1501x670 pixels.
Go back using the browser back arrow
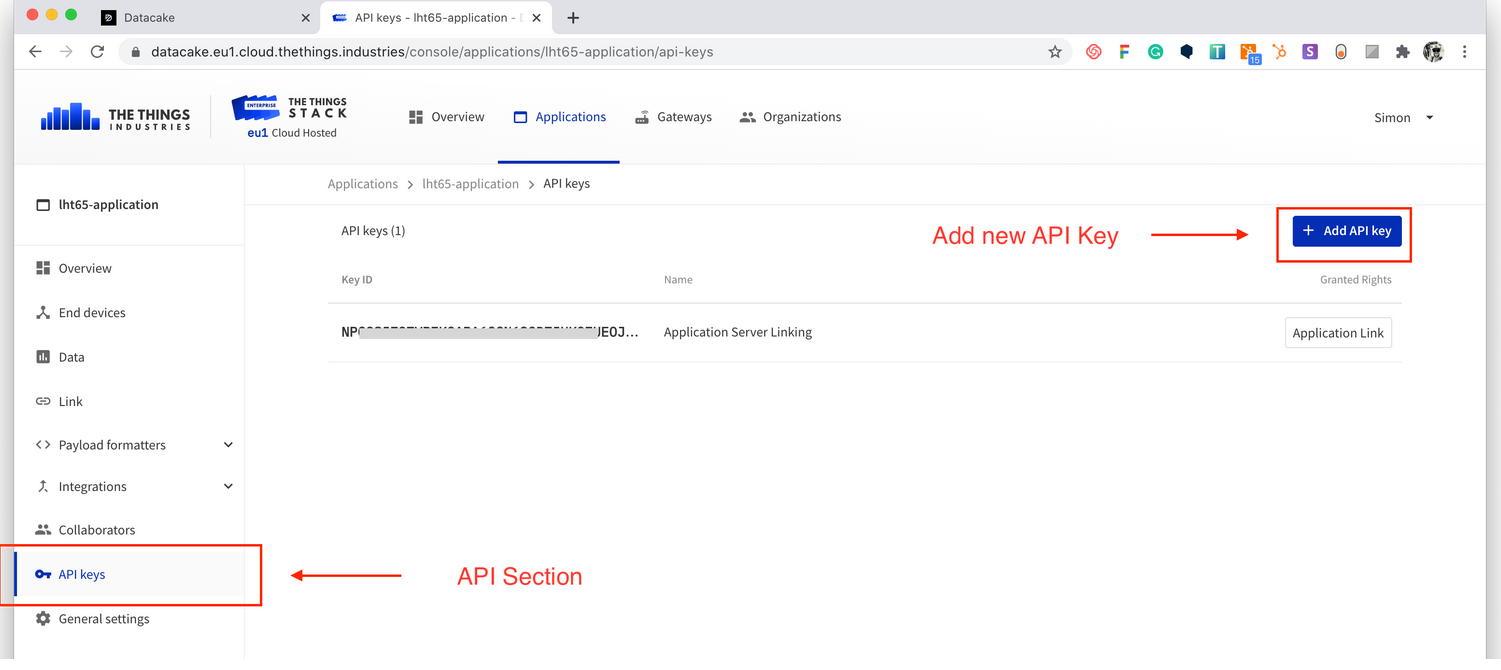36,52
